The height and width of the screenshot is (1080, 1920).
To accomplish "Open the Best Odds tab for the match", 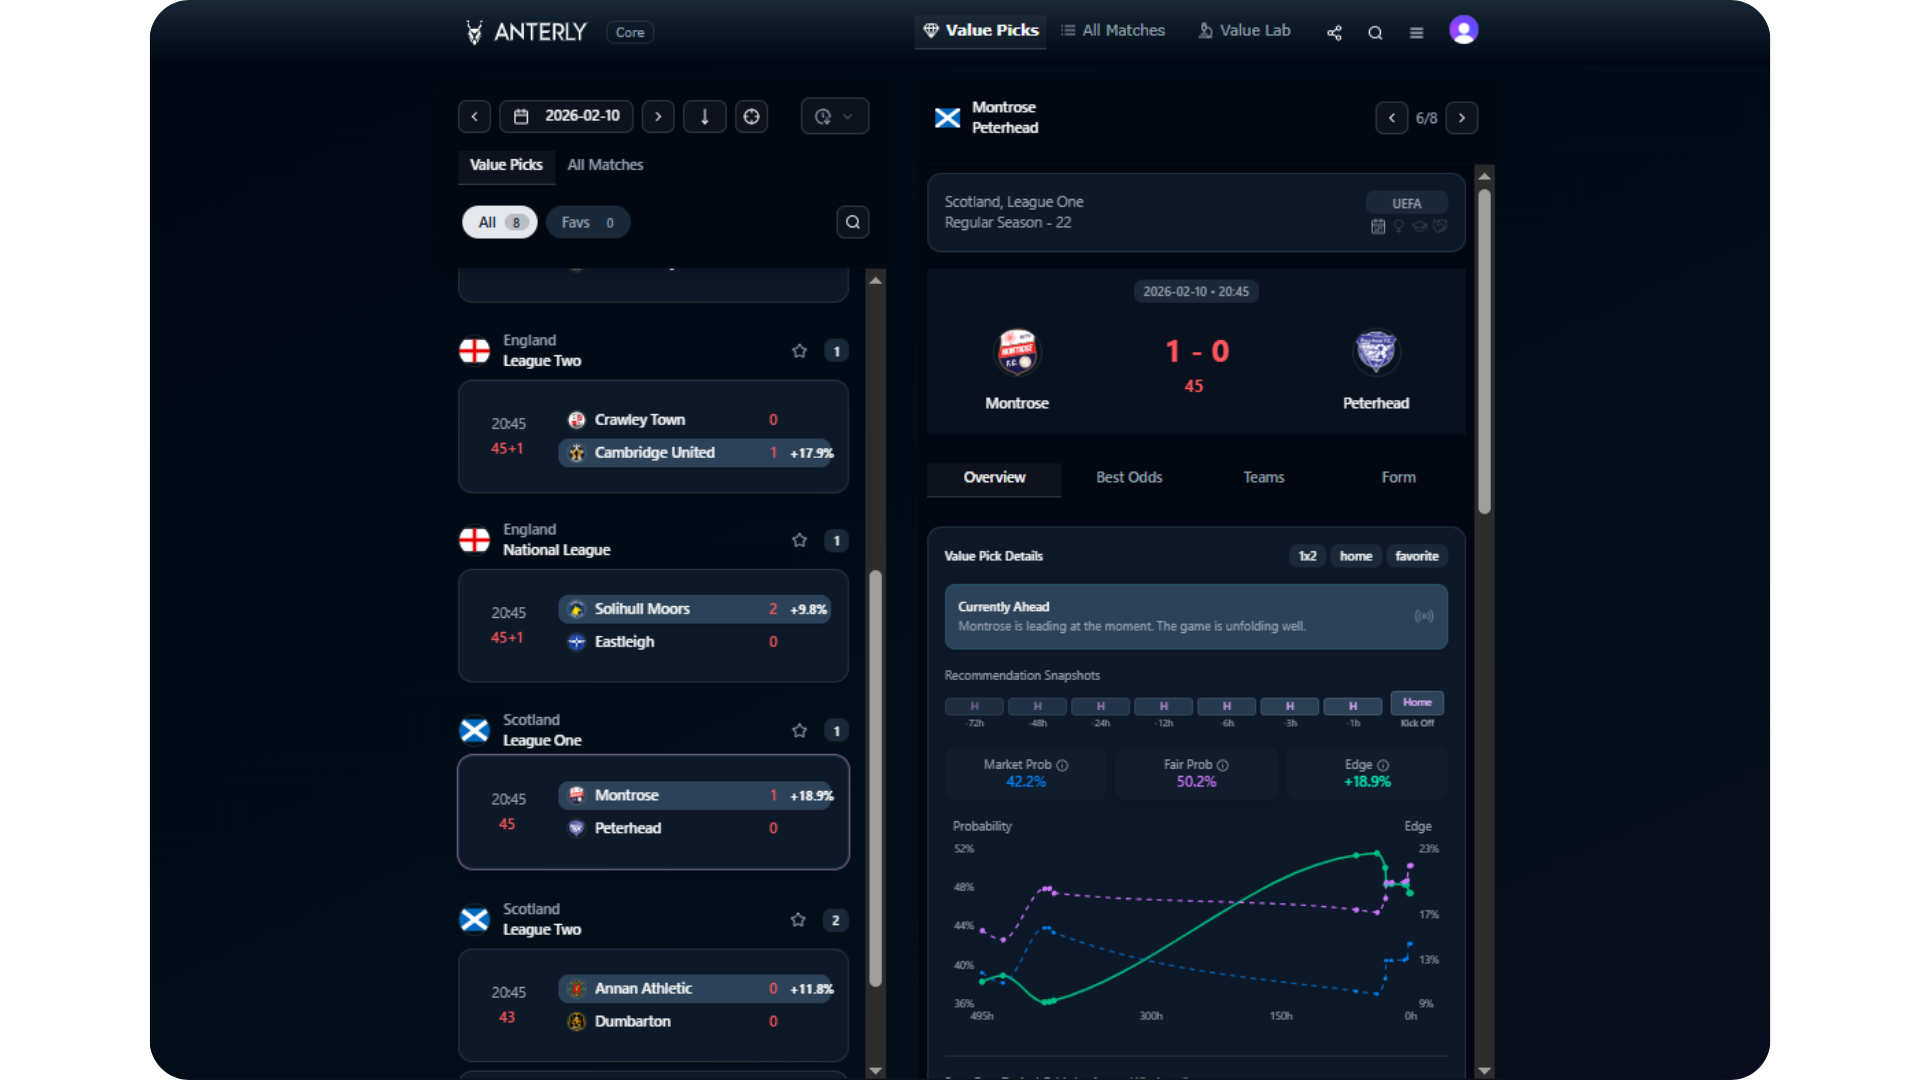I will [1128, 477].
